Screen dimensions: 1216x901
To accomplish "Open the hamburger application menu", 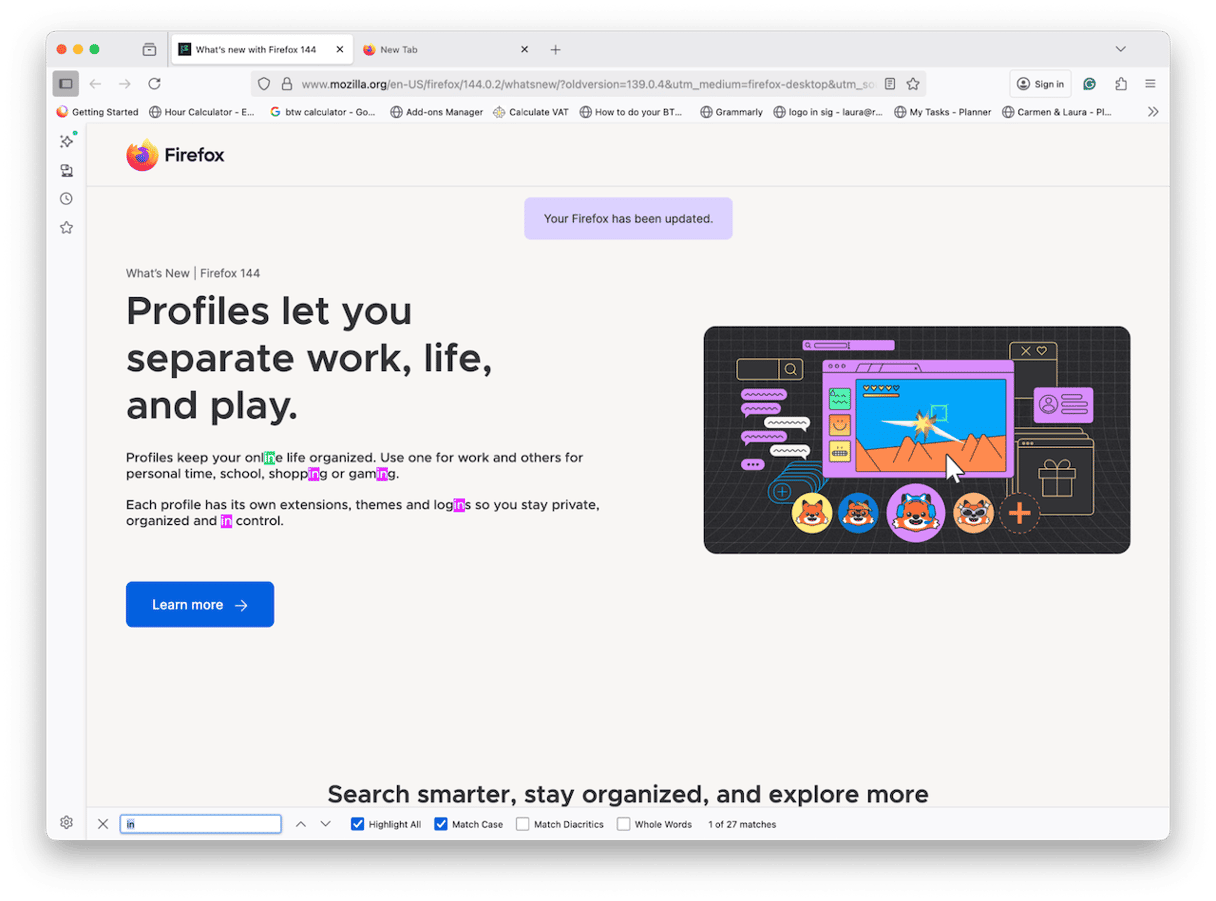I will pyautogui.click(x=1150, y=84).
